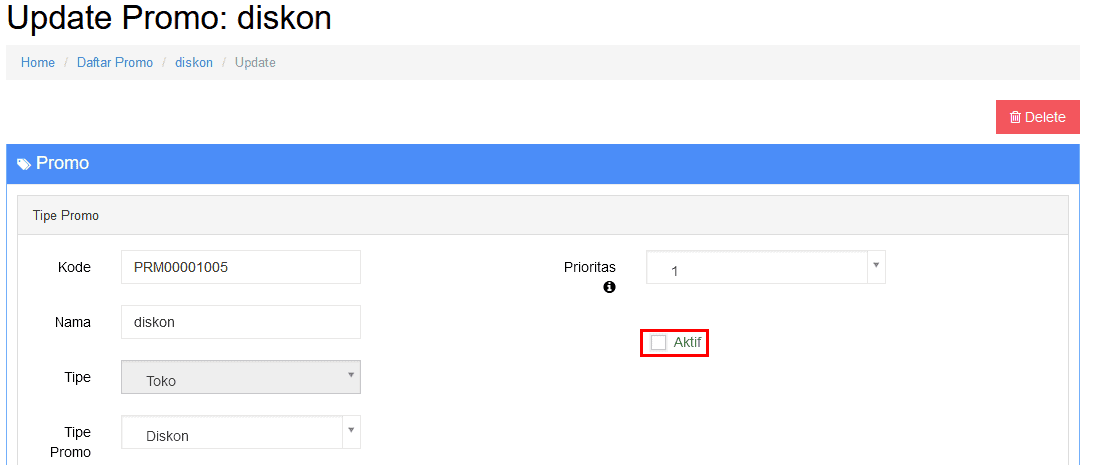
Task: Go to Home in breadcrumb
Action: [38, 63]
